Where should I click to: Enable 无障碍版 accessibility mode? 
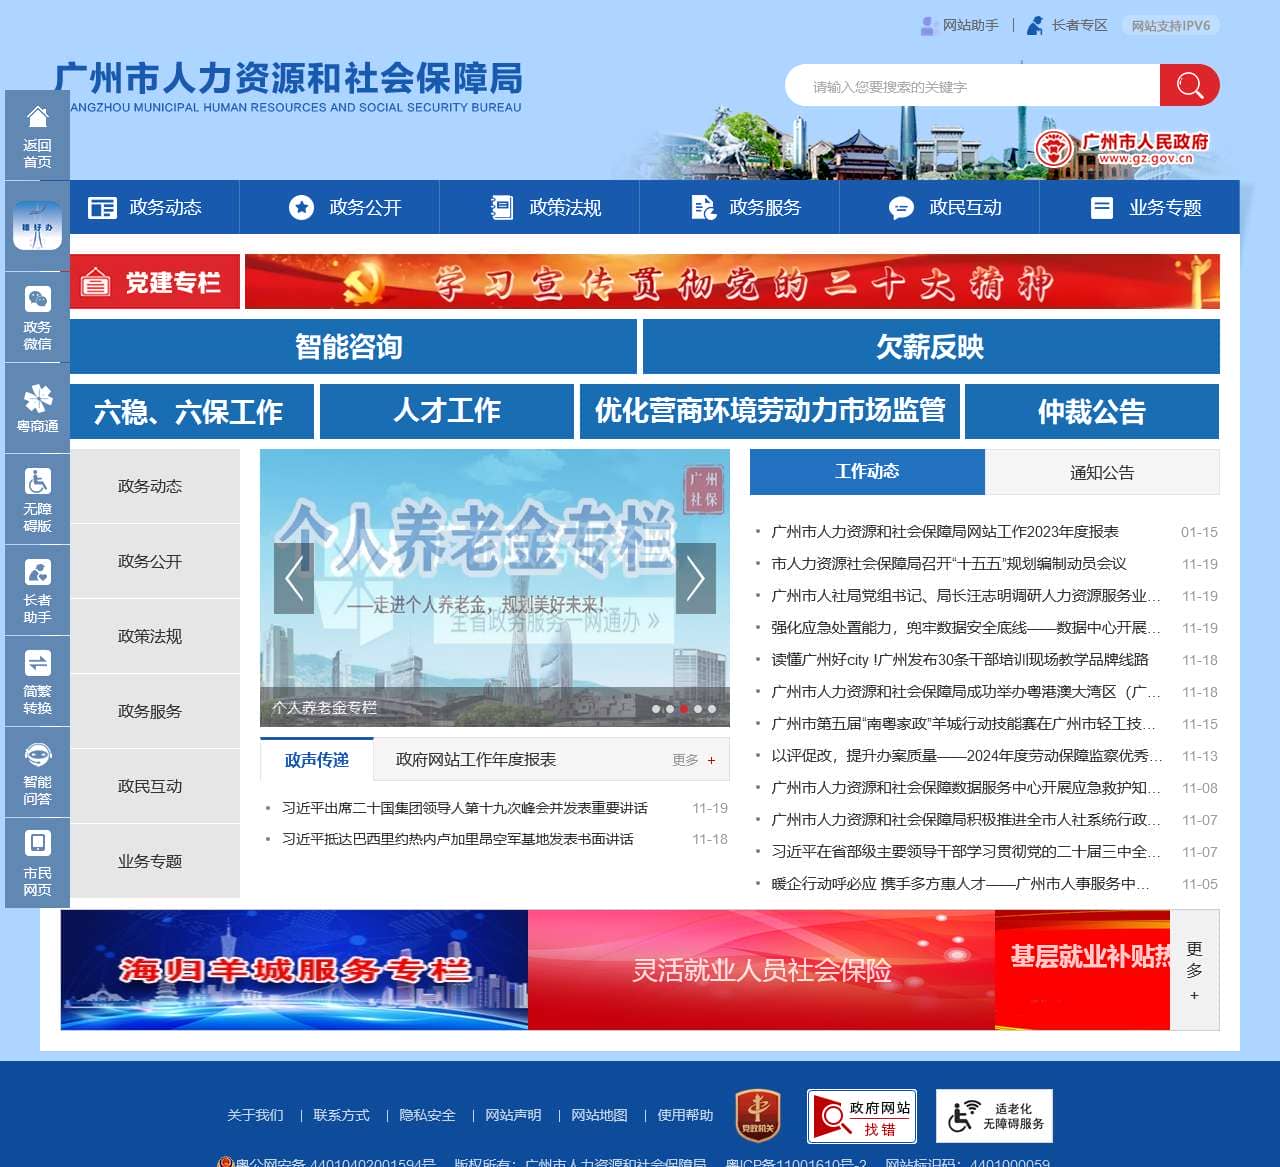[x=37, y=497]
